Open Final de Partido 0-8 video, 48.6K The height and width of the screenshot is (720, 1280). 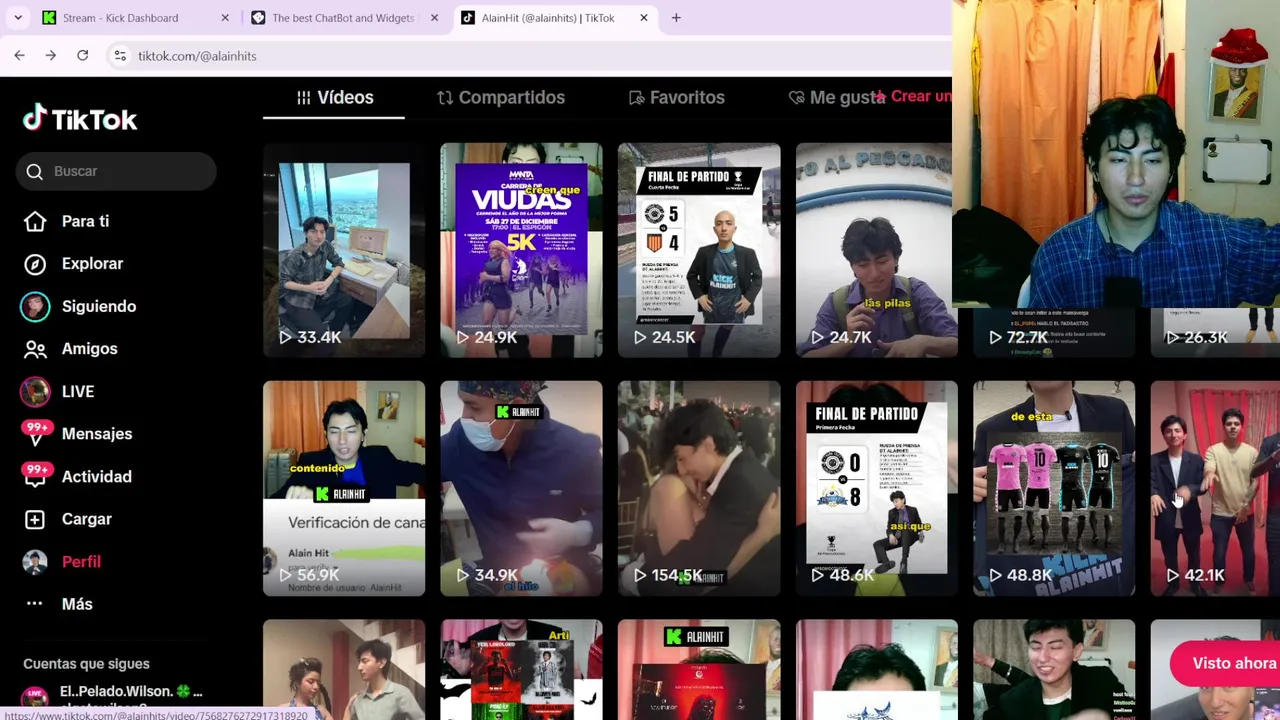tap(877, 488)
